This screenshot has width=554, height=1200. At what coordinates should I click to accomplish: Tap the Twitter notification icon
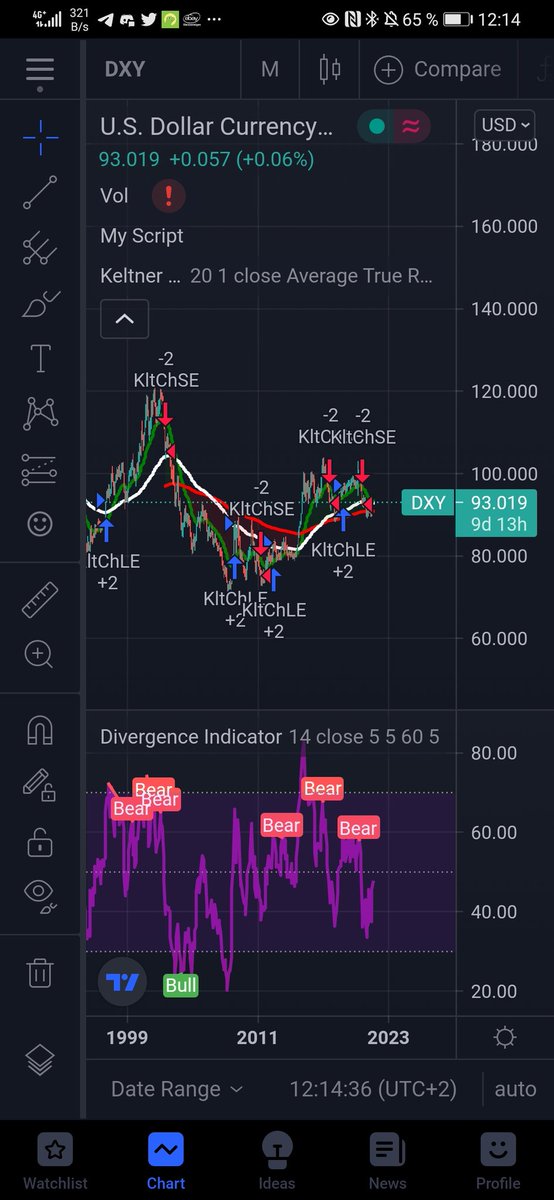pos(149,19)
